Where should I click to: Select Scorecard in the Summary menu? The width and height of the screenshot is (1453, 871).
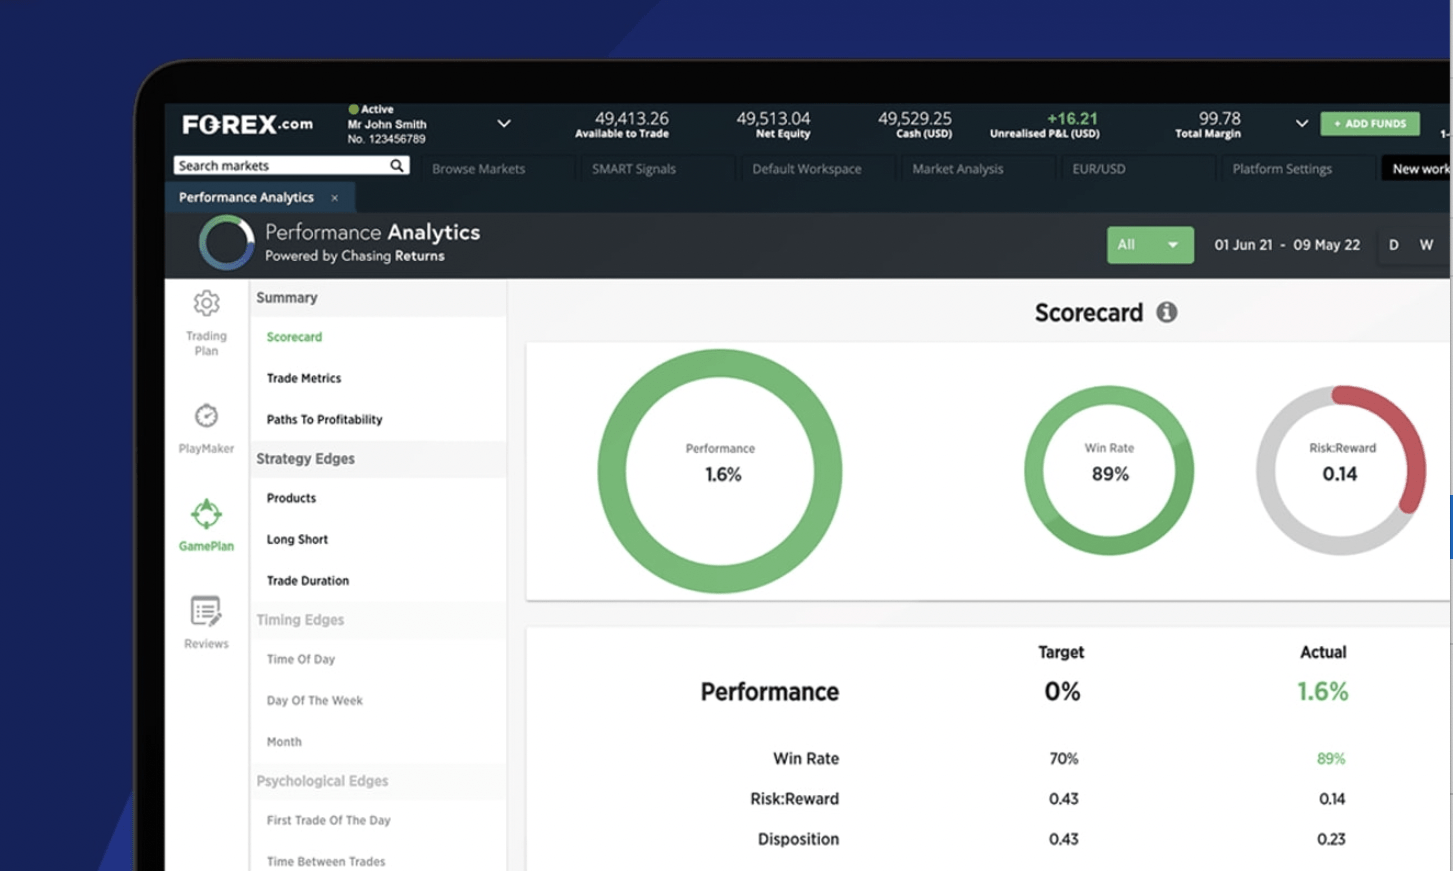(294, 337)
